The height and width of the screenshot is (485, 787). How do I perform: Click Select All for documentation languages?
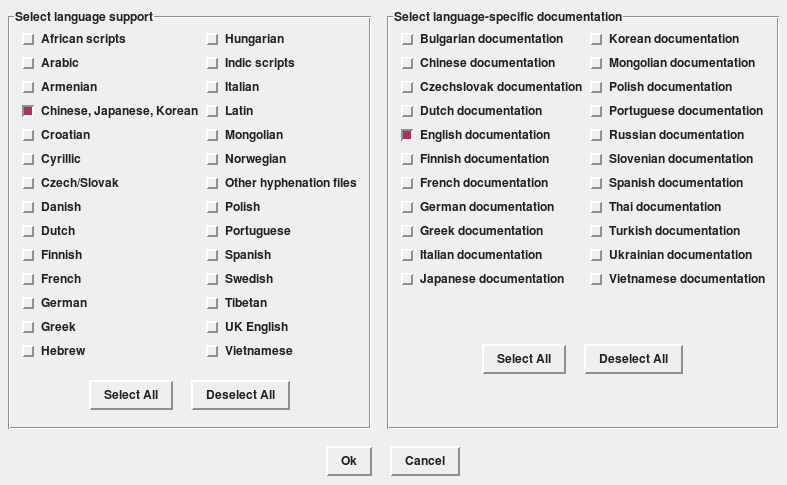(524, 359)
